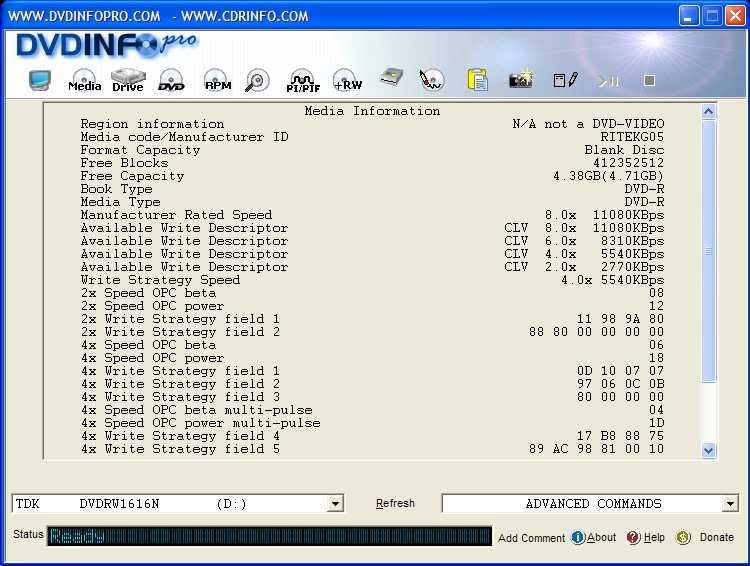Open the Help link

point(654,537)
